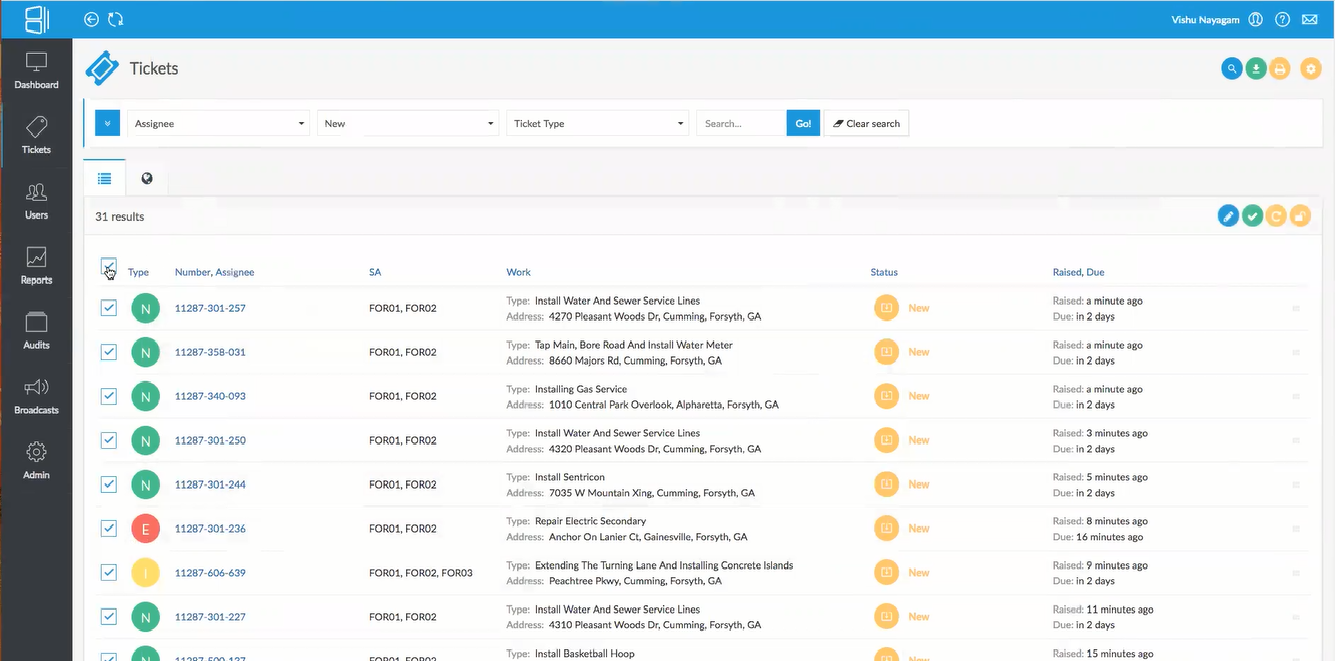Click the green download circle button

[x=1256, y=69]
